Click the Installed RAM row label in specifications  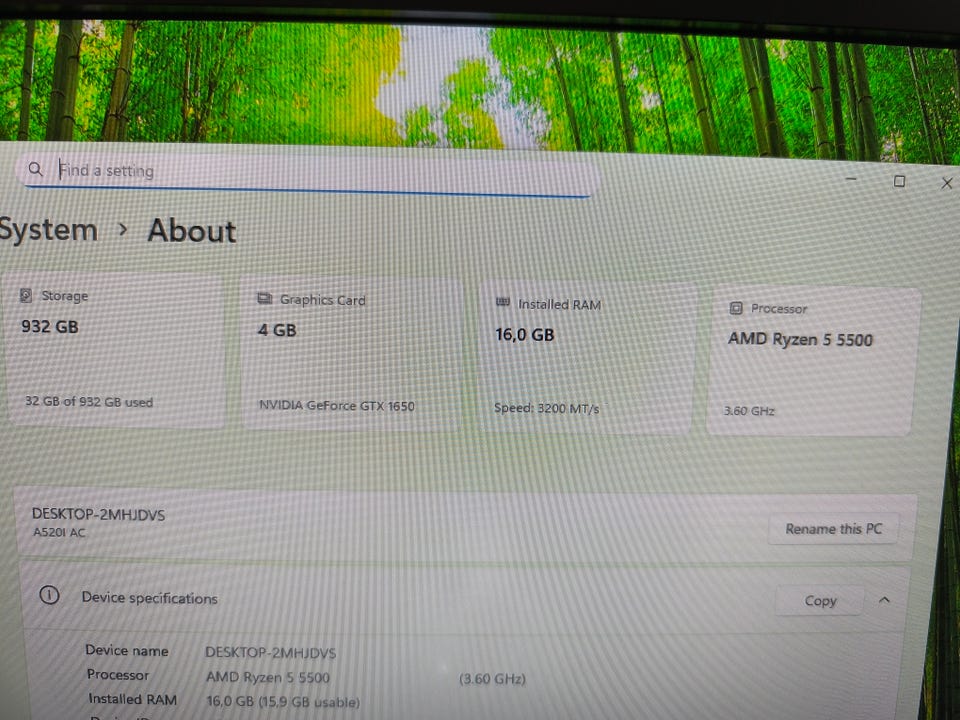pyautogui.click(x=132, y=699)
